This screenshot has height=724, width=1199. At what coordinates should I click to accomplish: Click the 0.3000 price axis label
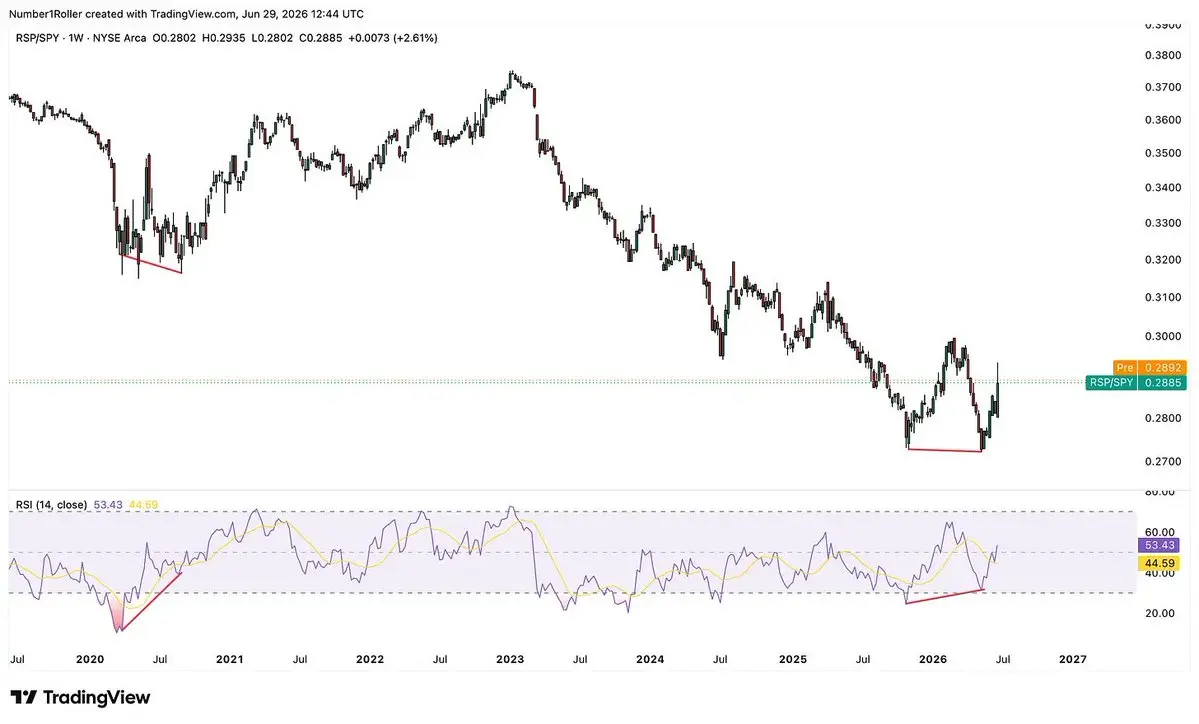click(1163, 336)
